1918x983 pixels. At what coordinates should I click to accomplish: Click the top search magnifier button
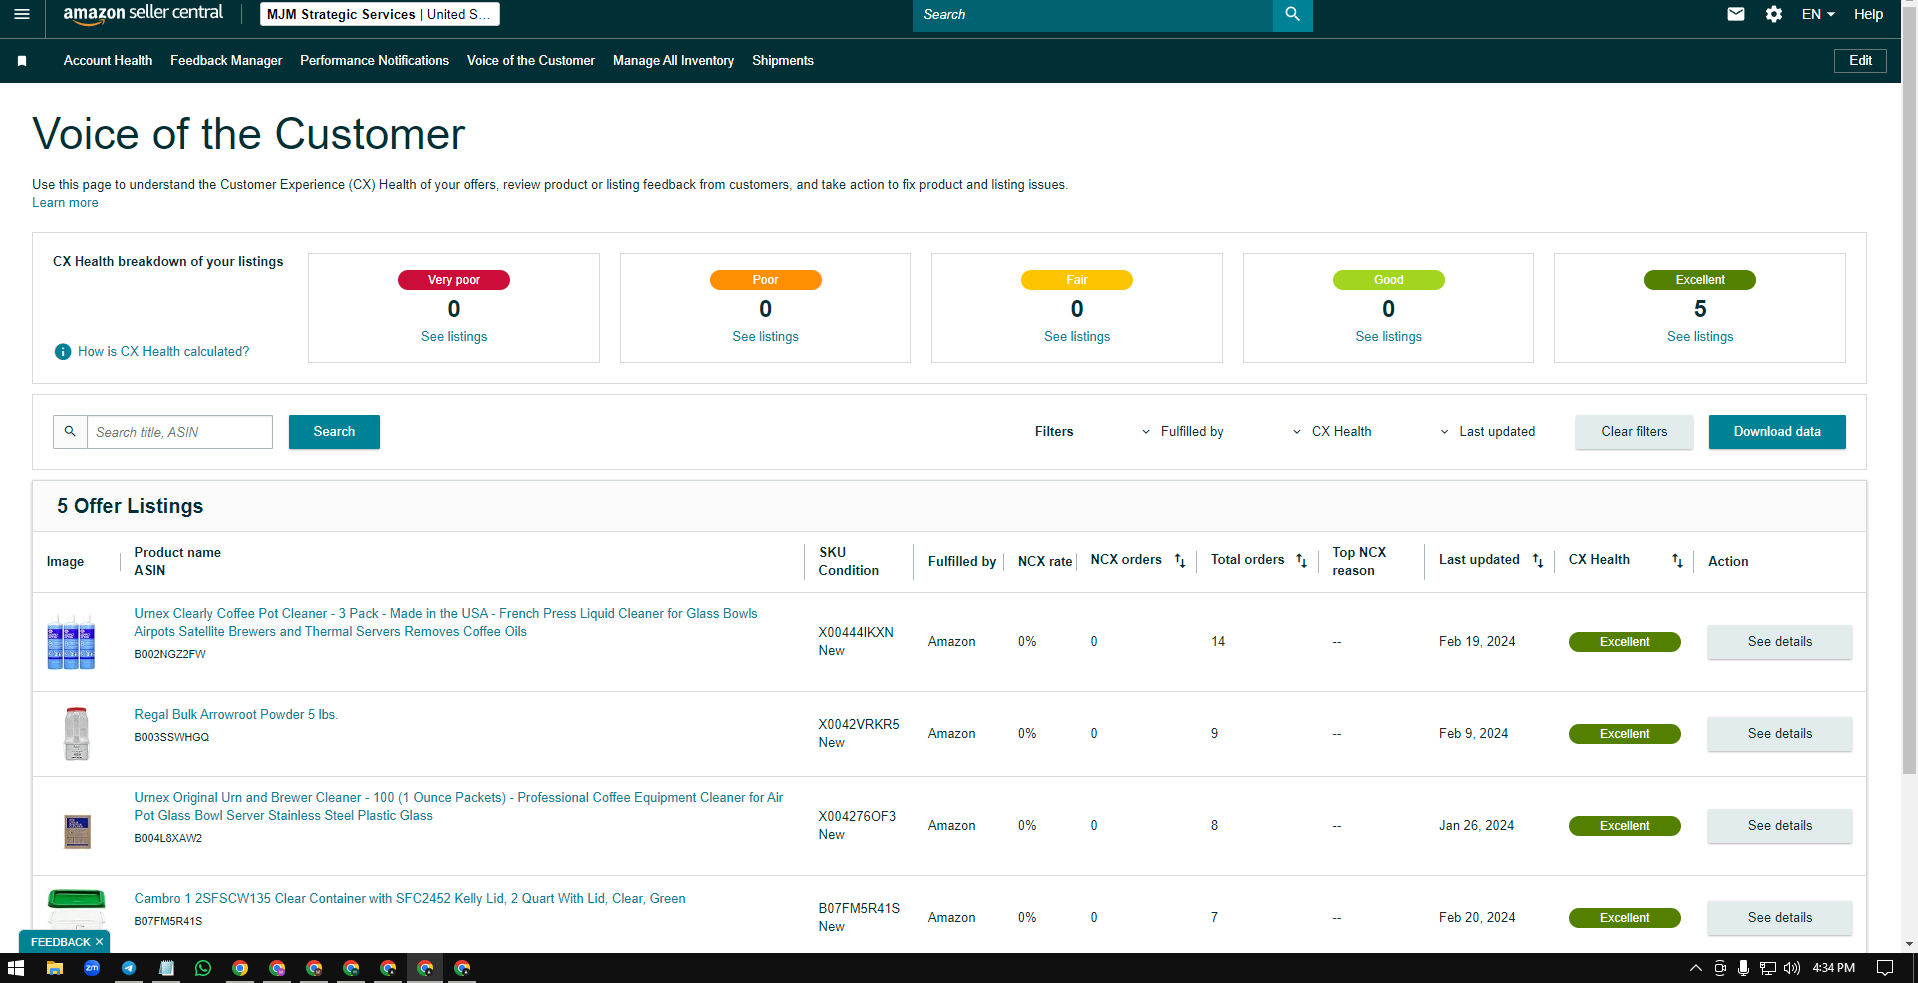[x=1292, y=14]
